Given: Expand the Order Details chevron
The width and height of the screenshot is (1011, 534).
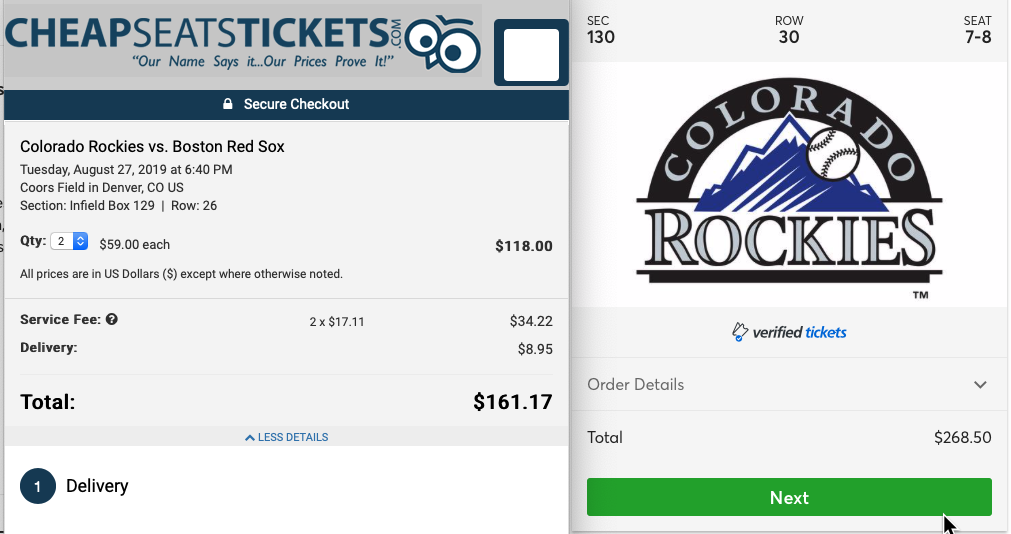Looking at the screenshot, I should pos(980,384).
